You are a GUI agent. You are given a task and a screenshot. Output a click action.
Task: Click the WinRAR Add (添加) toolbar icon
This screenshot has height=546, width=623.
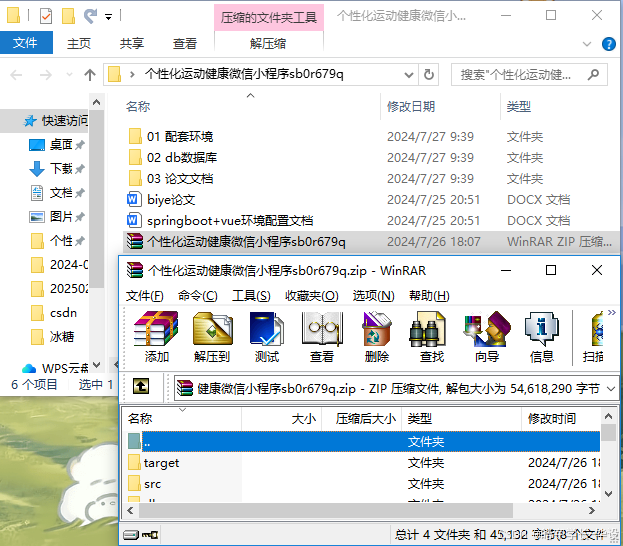(x=156, y=337)
